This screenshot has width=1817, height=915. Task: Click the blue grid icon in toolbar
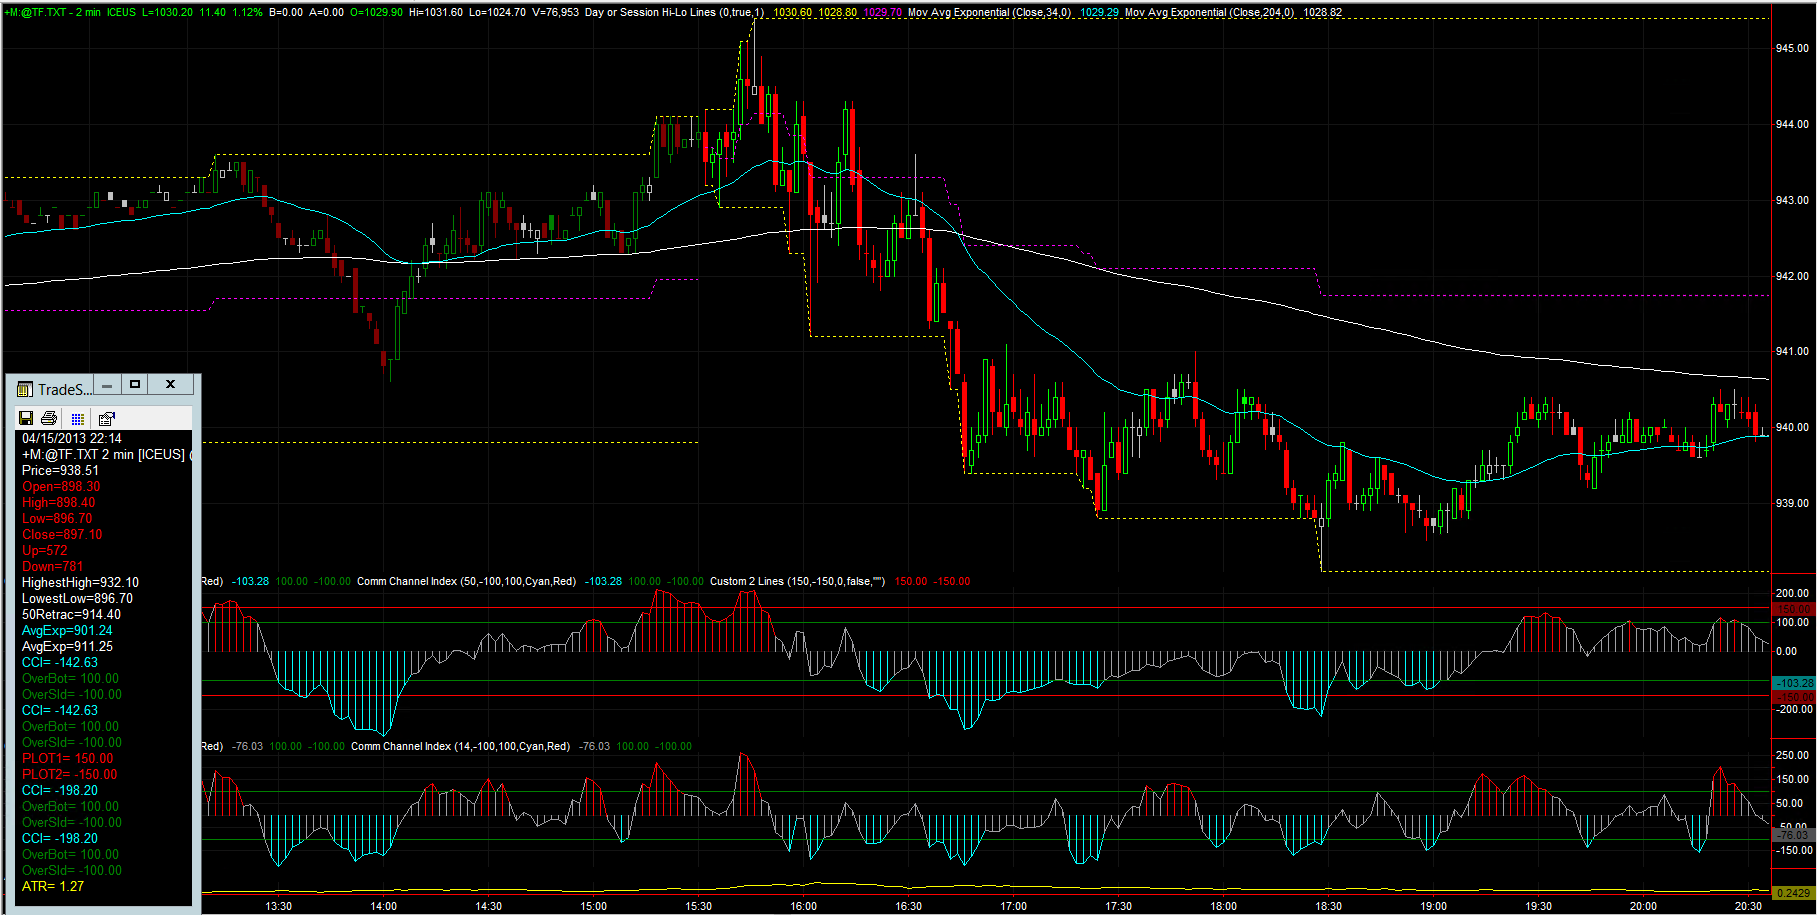tap(78, 419)
